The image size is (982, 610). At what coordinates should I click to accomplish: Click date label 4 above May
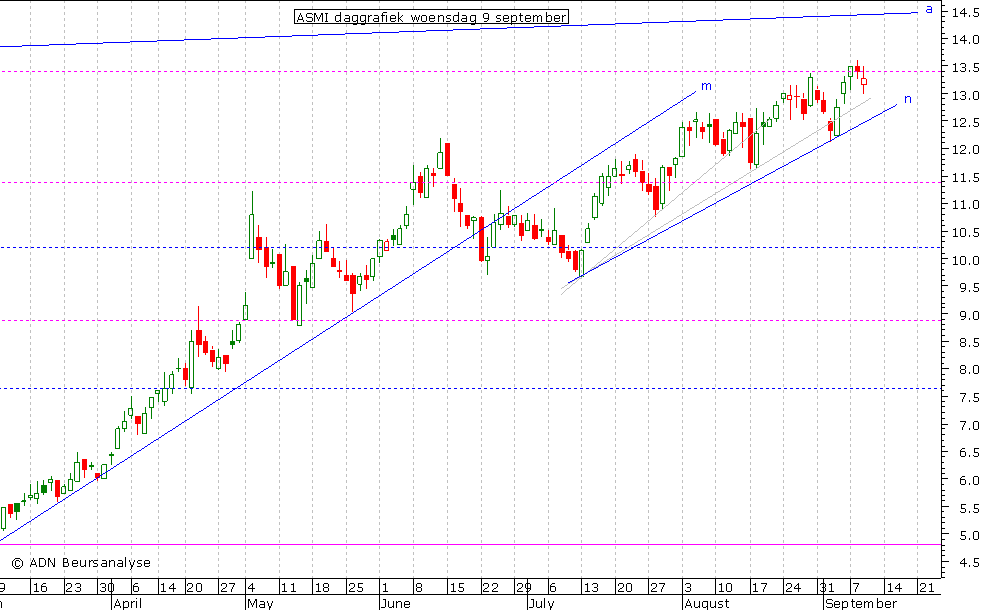click(x=251, y=587)
